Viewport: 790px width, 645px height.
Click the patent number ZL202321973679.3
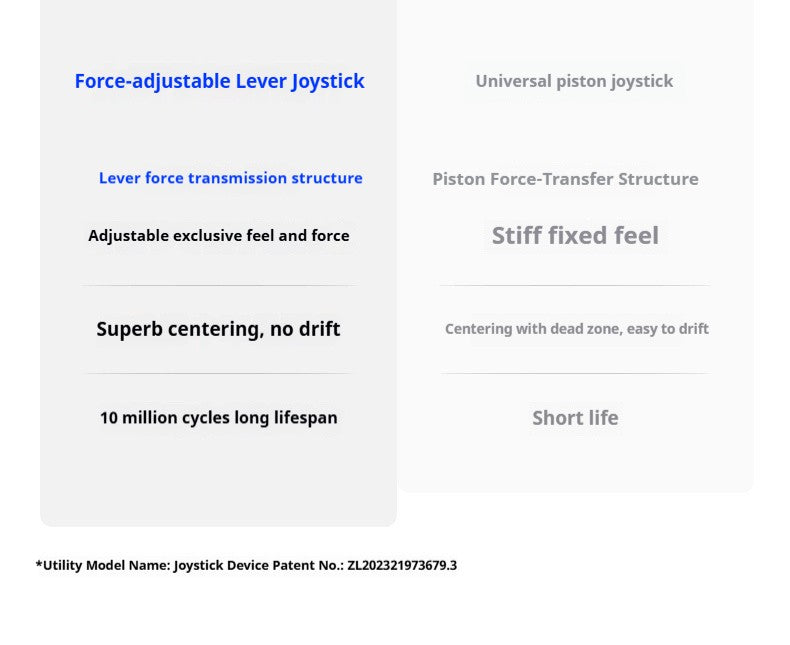pos(402,565)
